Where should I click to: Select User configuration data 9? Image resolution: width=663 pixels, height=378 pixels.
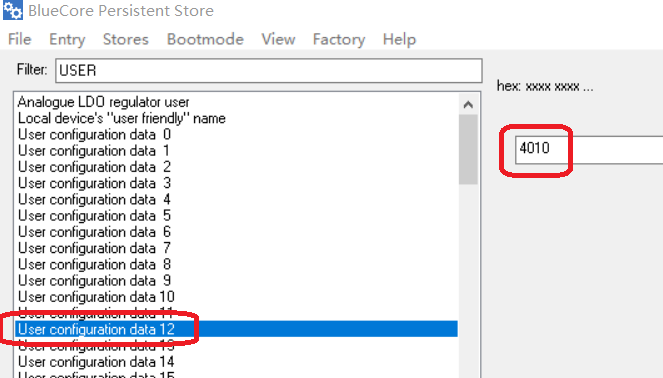click(236, 280)
